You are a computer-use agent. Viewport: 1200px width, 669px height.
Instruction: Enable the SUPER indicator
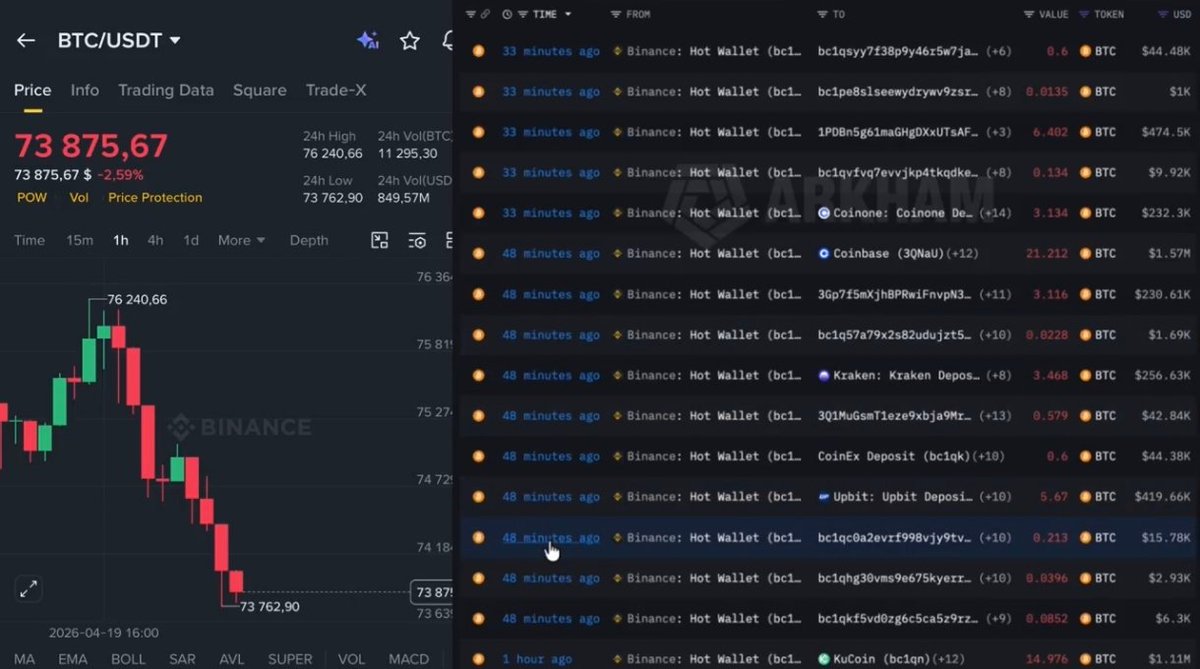click(x=291, y=659)
